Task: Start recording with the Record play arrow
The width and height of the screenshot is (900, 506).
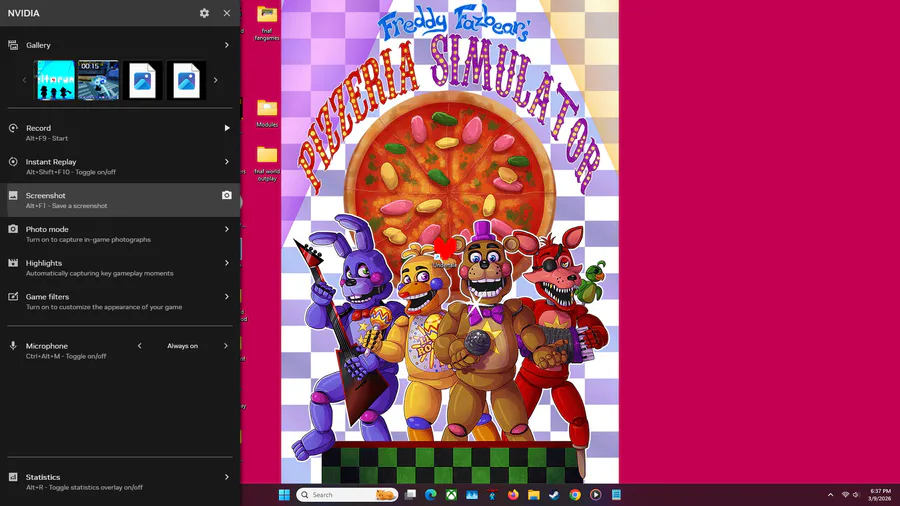Action: tap(227, 128)
